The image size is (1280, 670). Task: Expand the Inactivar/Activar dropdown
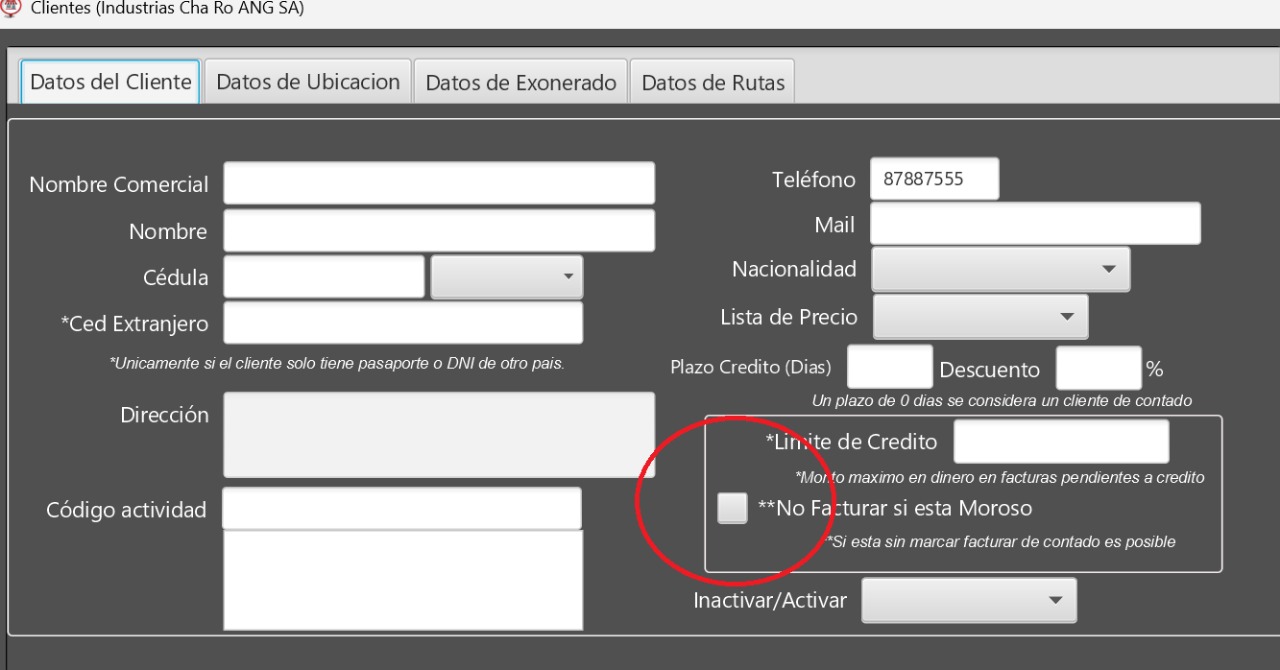pos(969,600)
